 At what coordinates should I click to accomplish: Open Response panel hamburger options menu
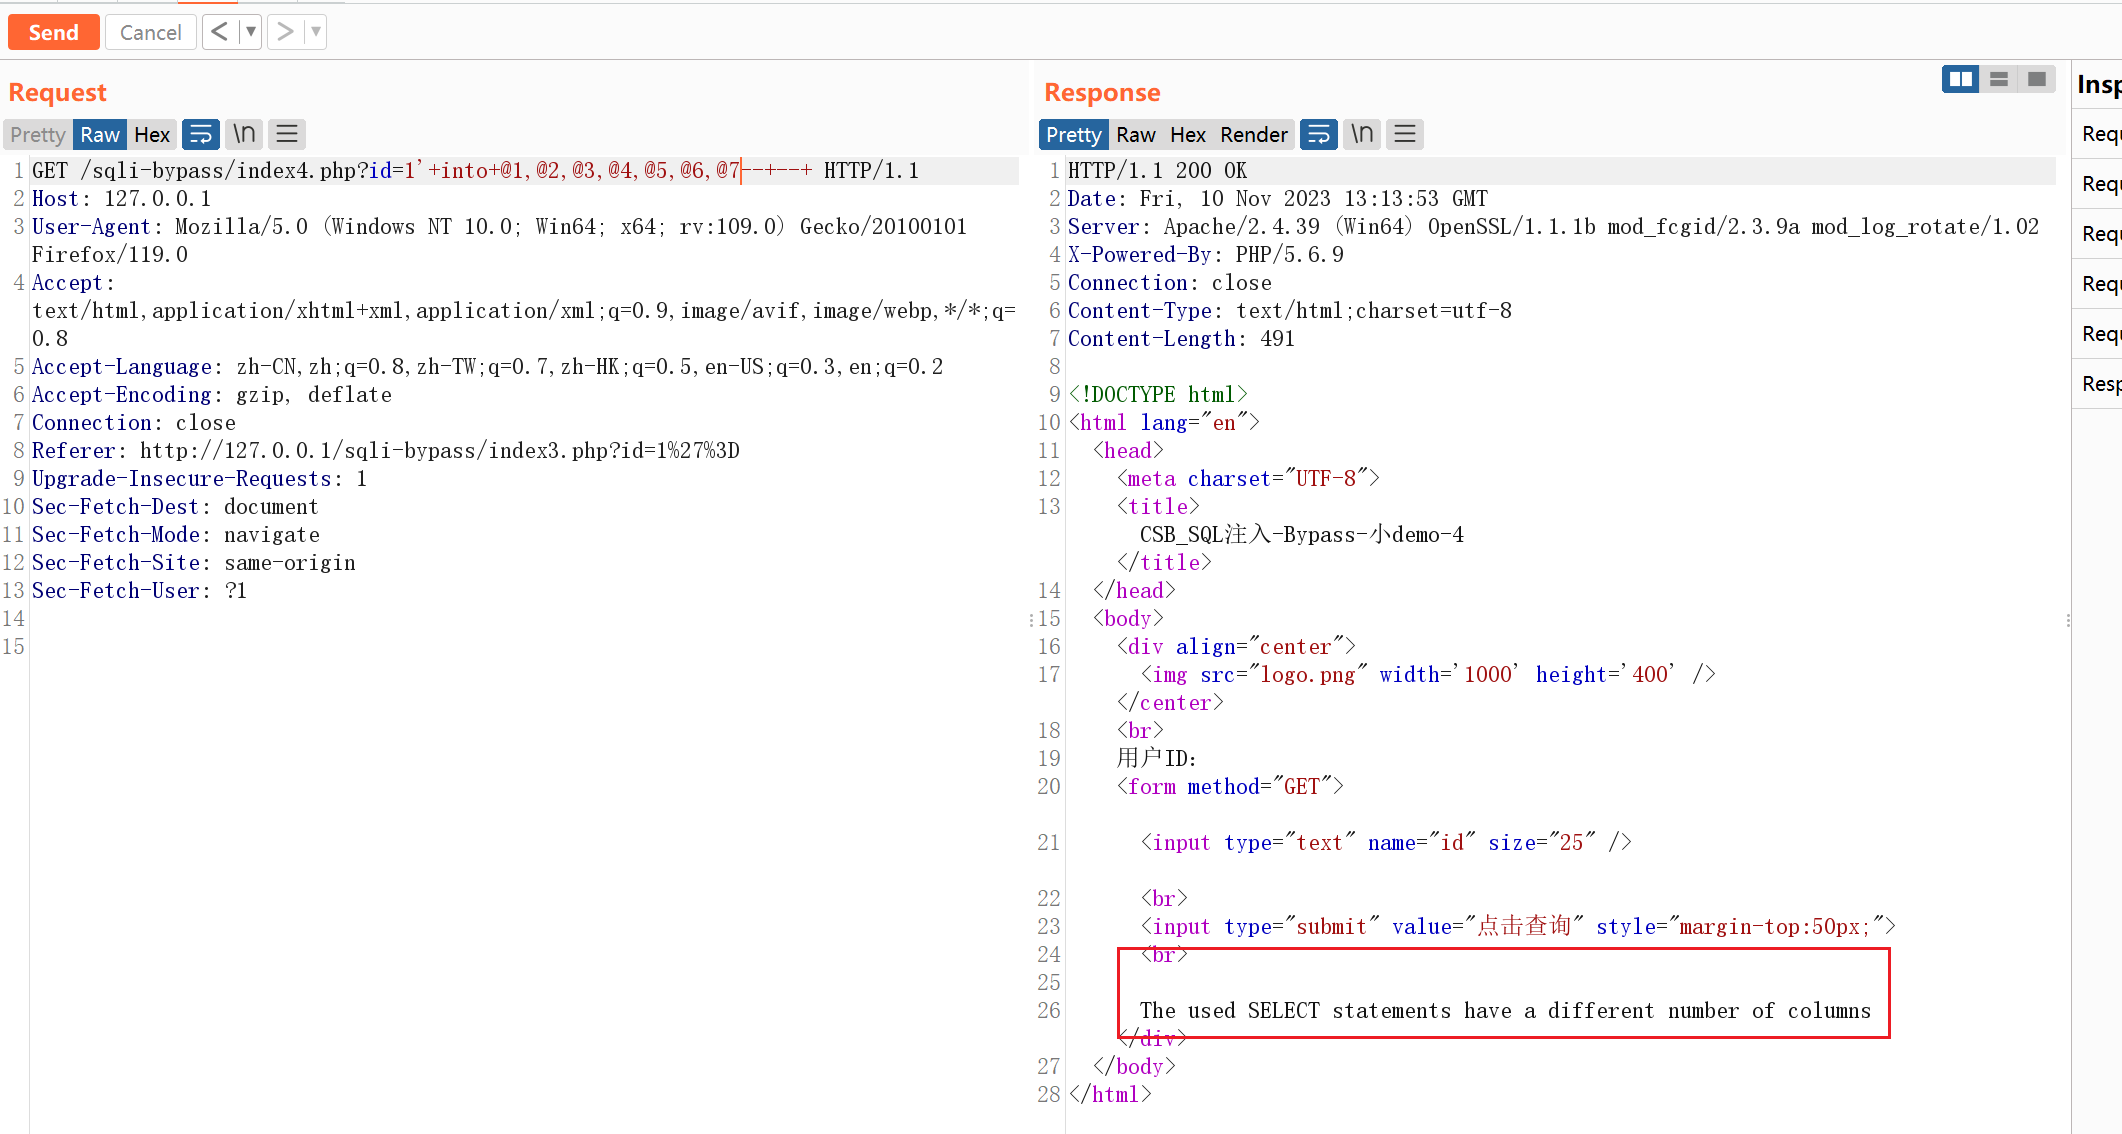(x=1405, y=134)
